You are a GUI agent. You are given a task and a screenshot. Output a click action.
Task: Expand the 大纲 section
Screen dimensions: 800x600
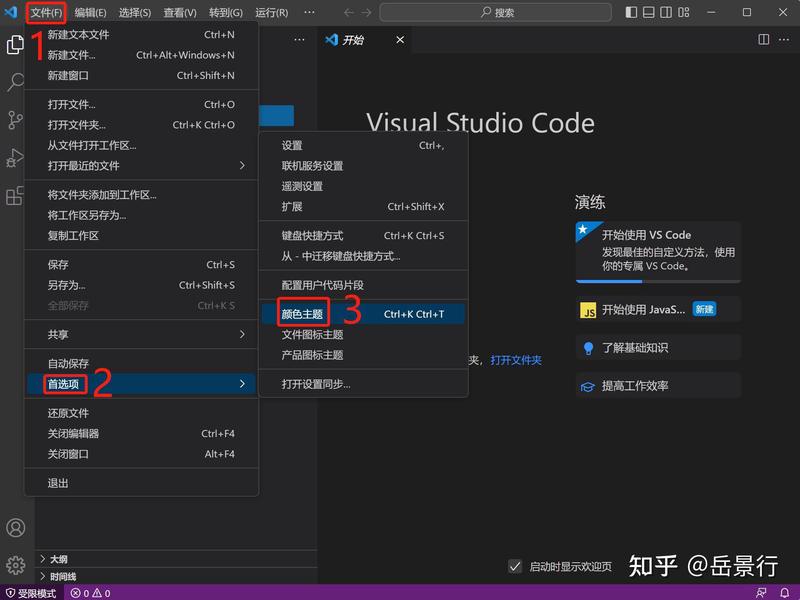point(176,559)
